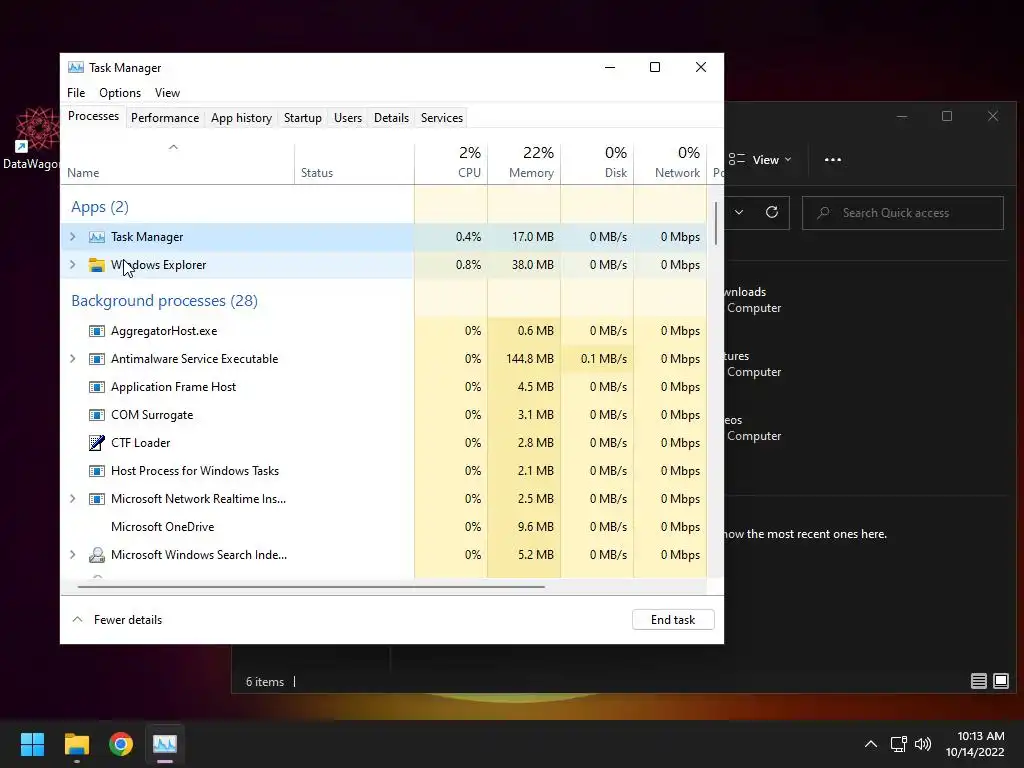This screenshot has height=768, width=1024.
Task: Open the DataWagon desktop shortcut
Action: [x=31, y=138]
